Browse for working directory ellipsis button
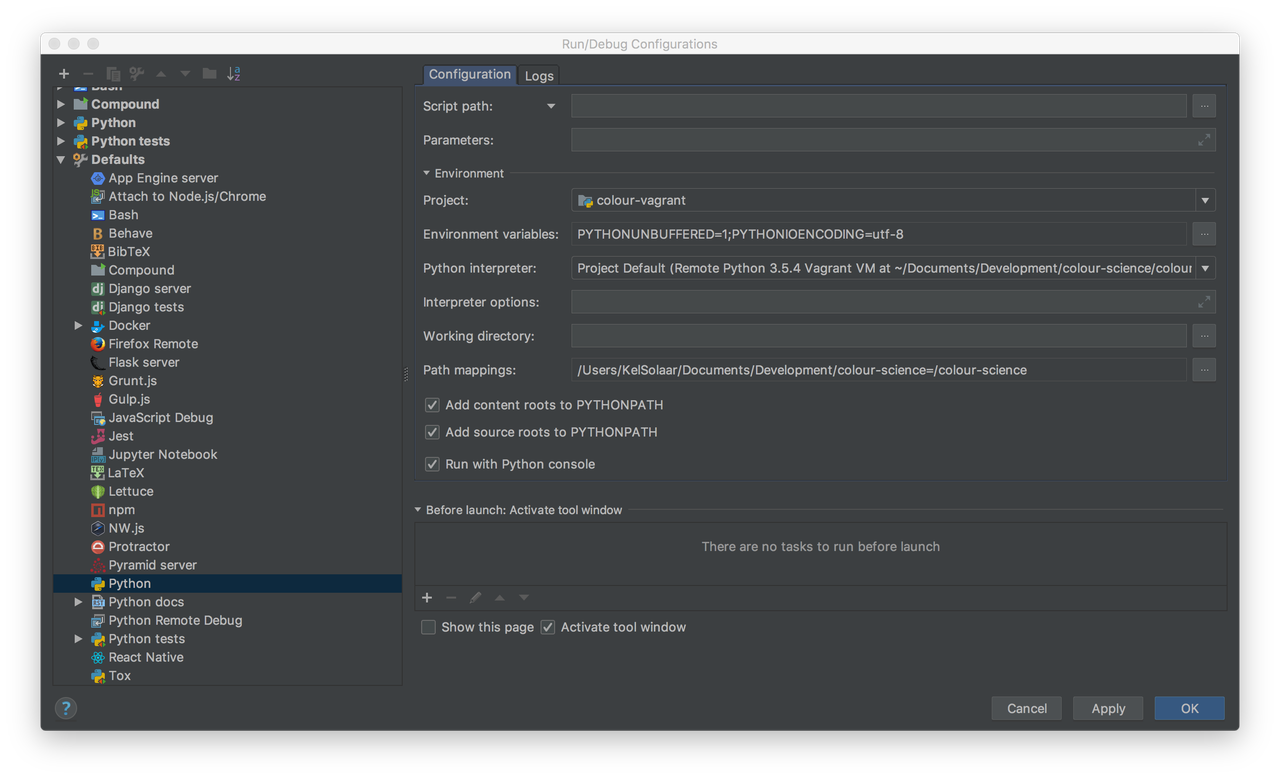Screen dimensions: 1280x779 (1204, 336)
